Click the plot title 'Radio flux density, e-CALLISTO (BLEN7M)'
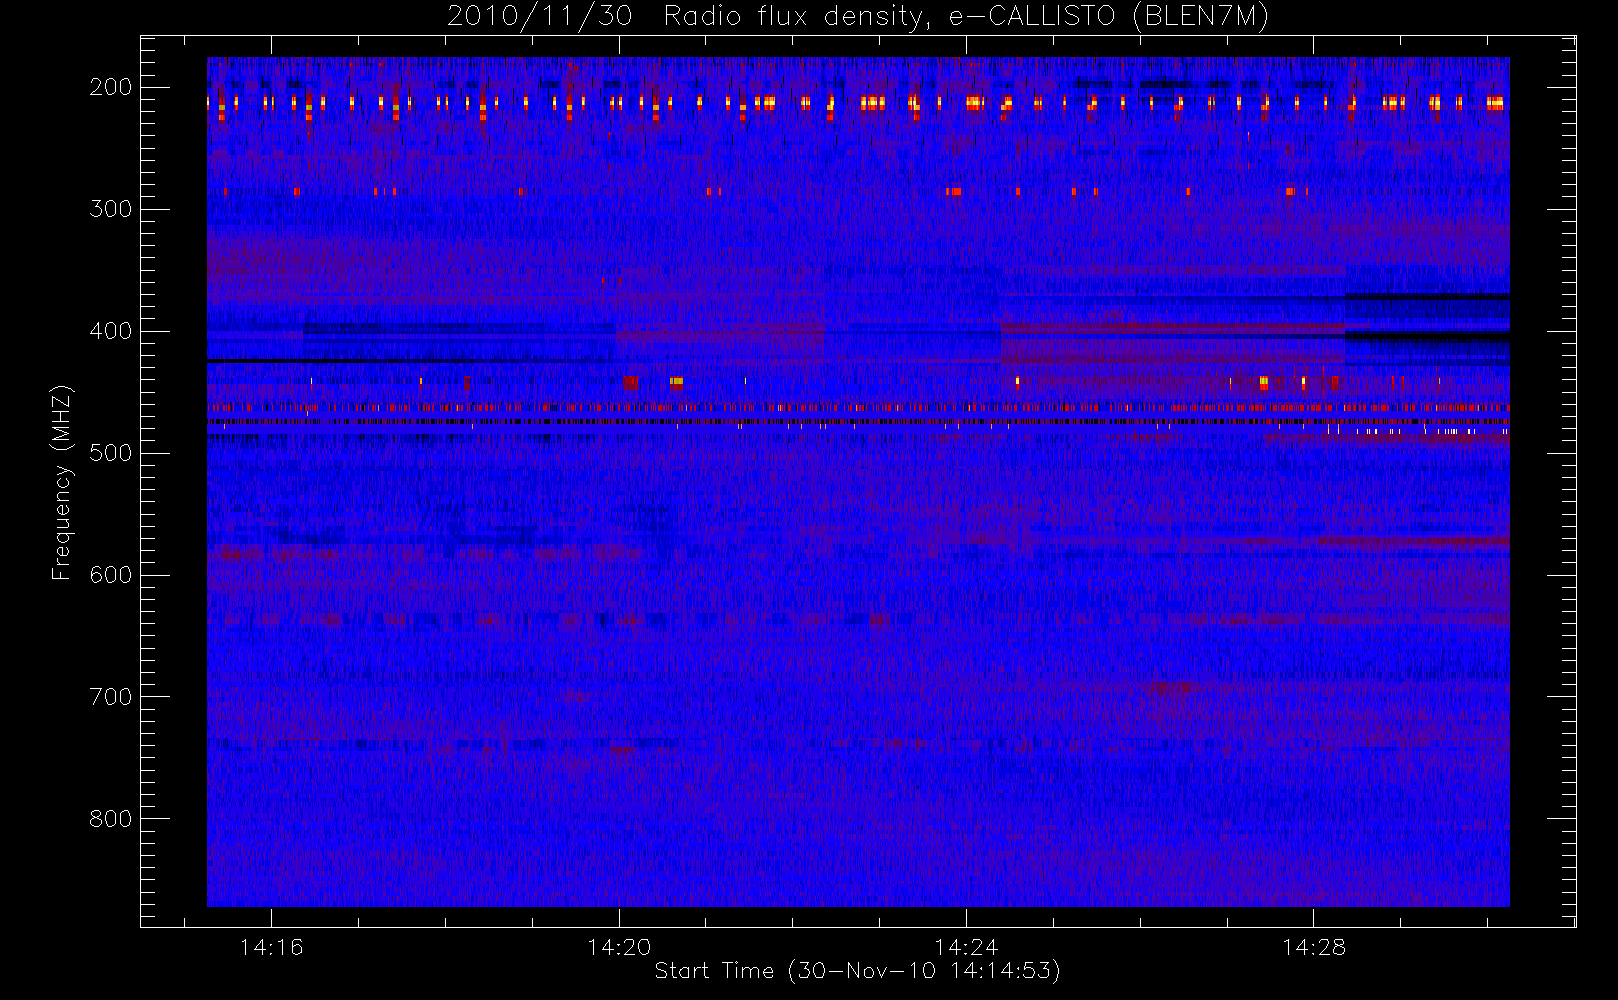Image resolution: width=1618 pixels, height=1000 pixels. coord(965,17)
